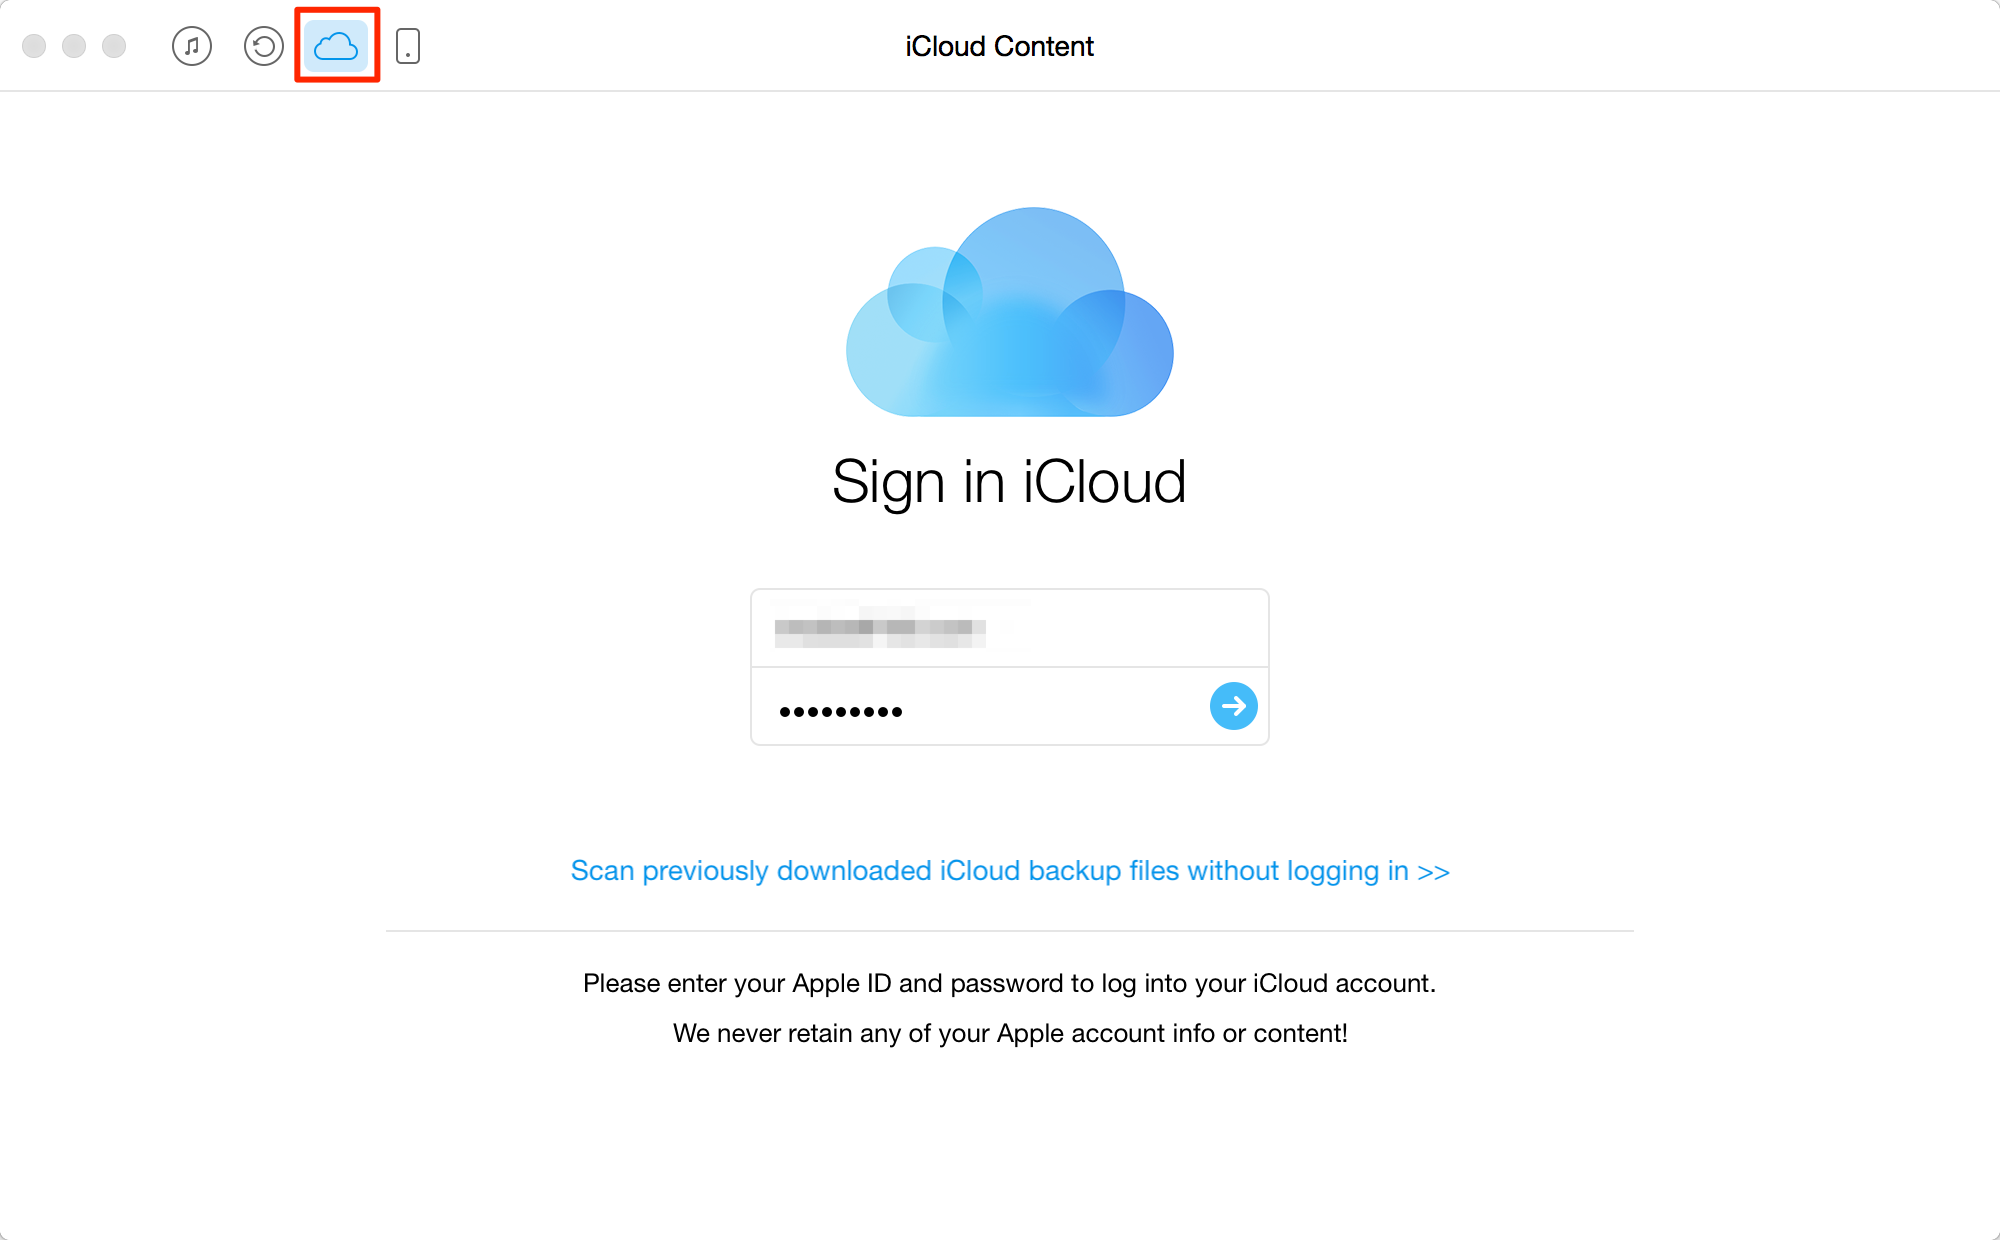The image size is (2000, 1240).
Task: Click the divider line below the scan link
Action: (1010, 931)
